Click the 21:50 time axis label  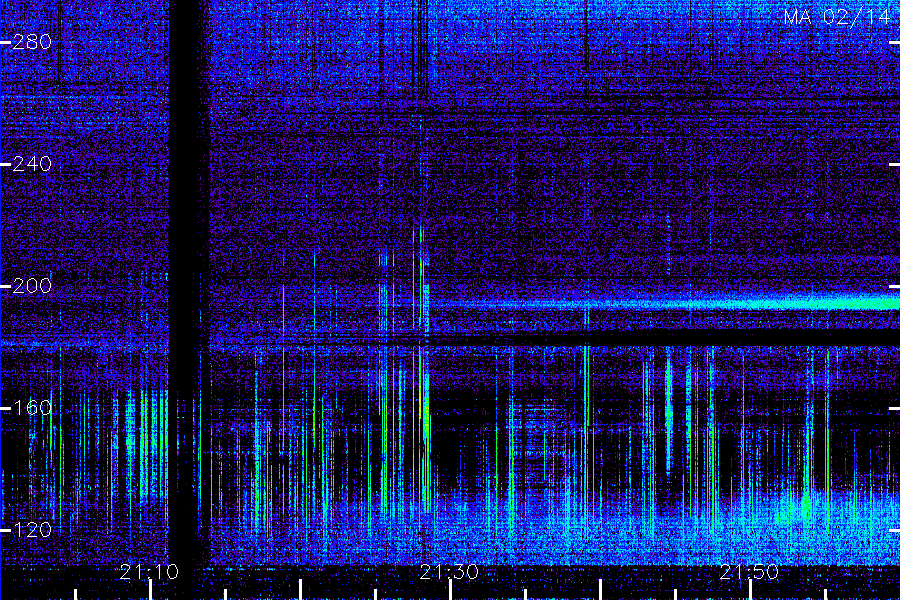pyautogui.click(x=750, y=572)
